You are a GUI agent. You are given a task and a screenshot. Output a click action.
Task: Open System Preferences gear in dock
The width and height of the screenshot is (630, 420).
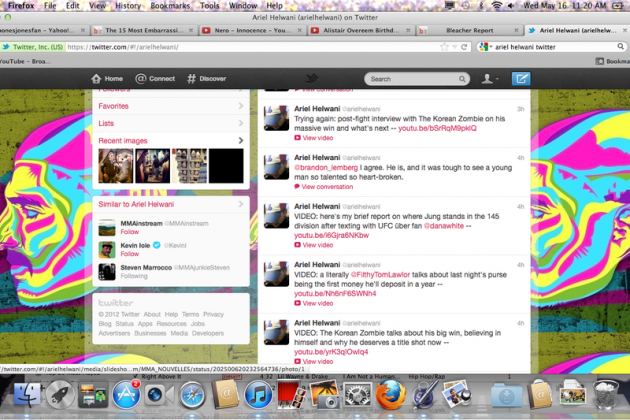click(x=357, y=395)
